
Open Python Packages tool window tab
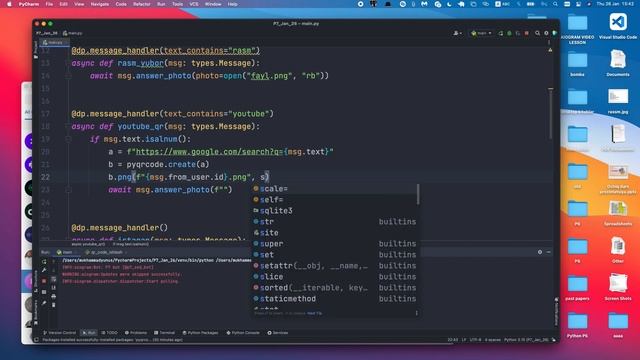[x=200, y=333]
